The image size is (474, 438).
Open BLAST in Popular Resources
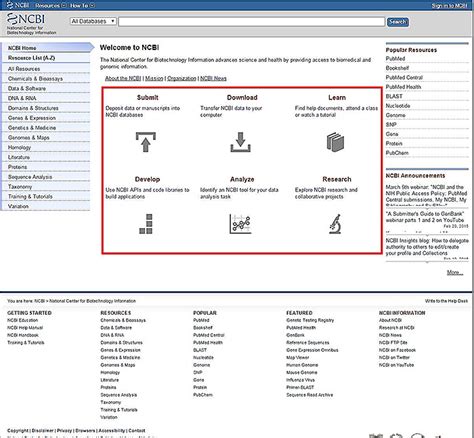tap(394, 96)
